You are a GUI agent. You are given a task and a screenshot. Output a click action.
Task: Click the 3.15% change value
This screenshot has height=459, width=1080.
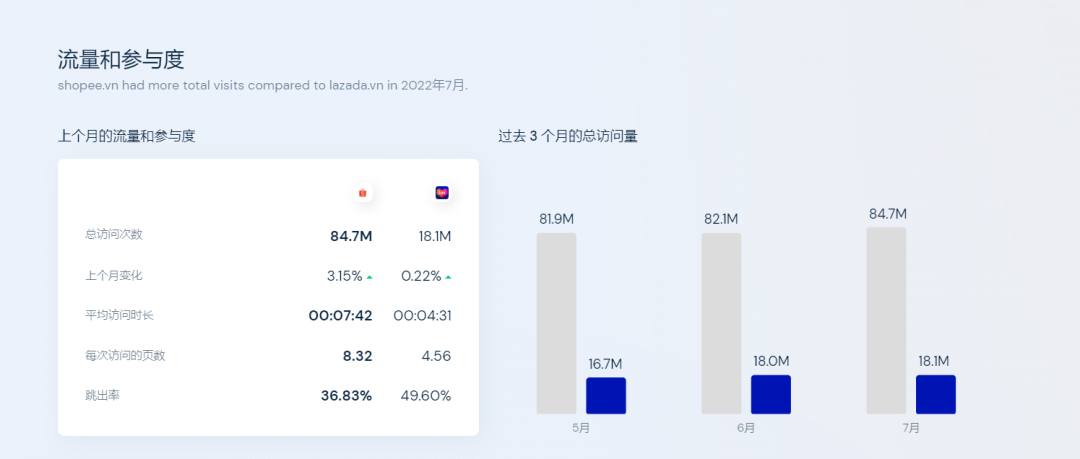[344, 276]
